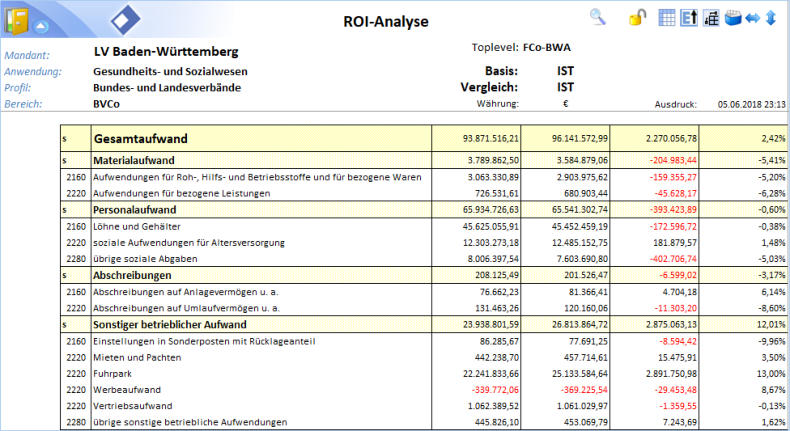The width and height of the screenshot is (790, 431).
Task: Click the horizontal double-arrow width icon
Action: [752, 17]
